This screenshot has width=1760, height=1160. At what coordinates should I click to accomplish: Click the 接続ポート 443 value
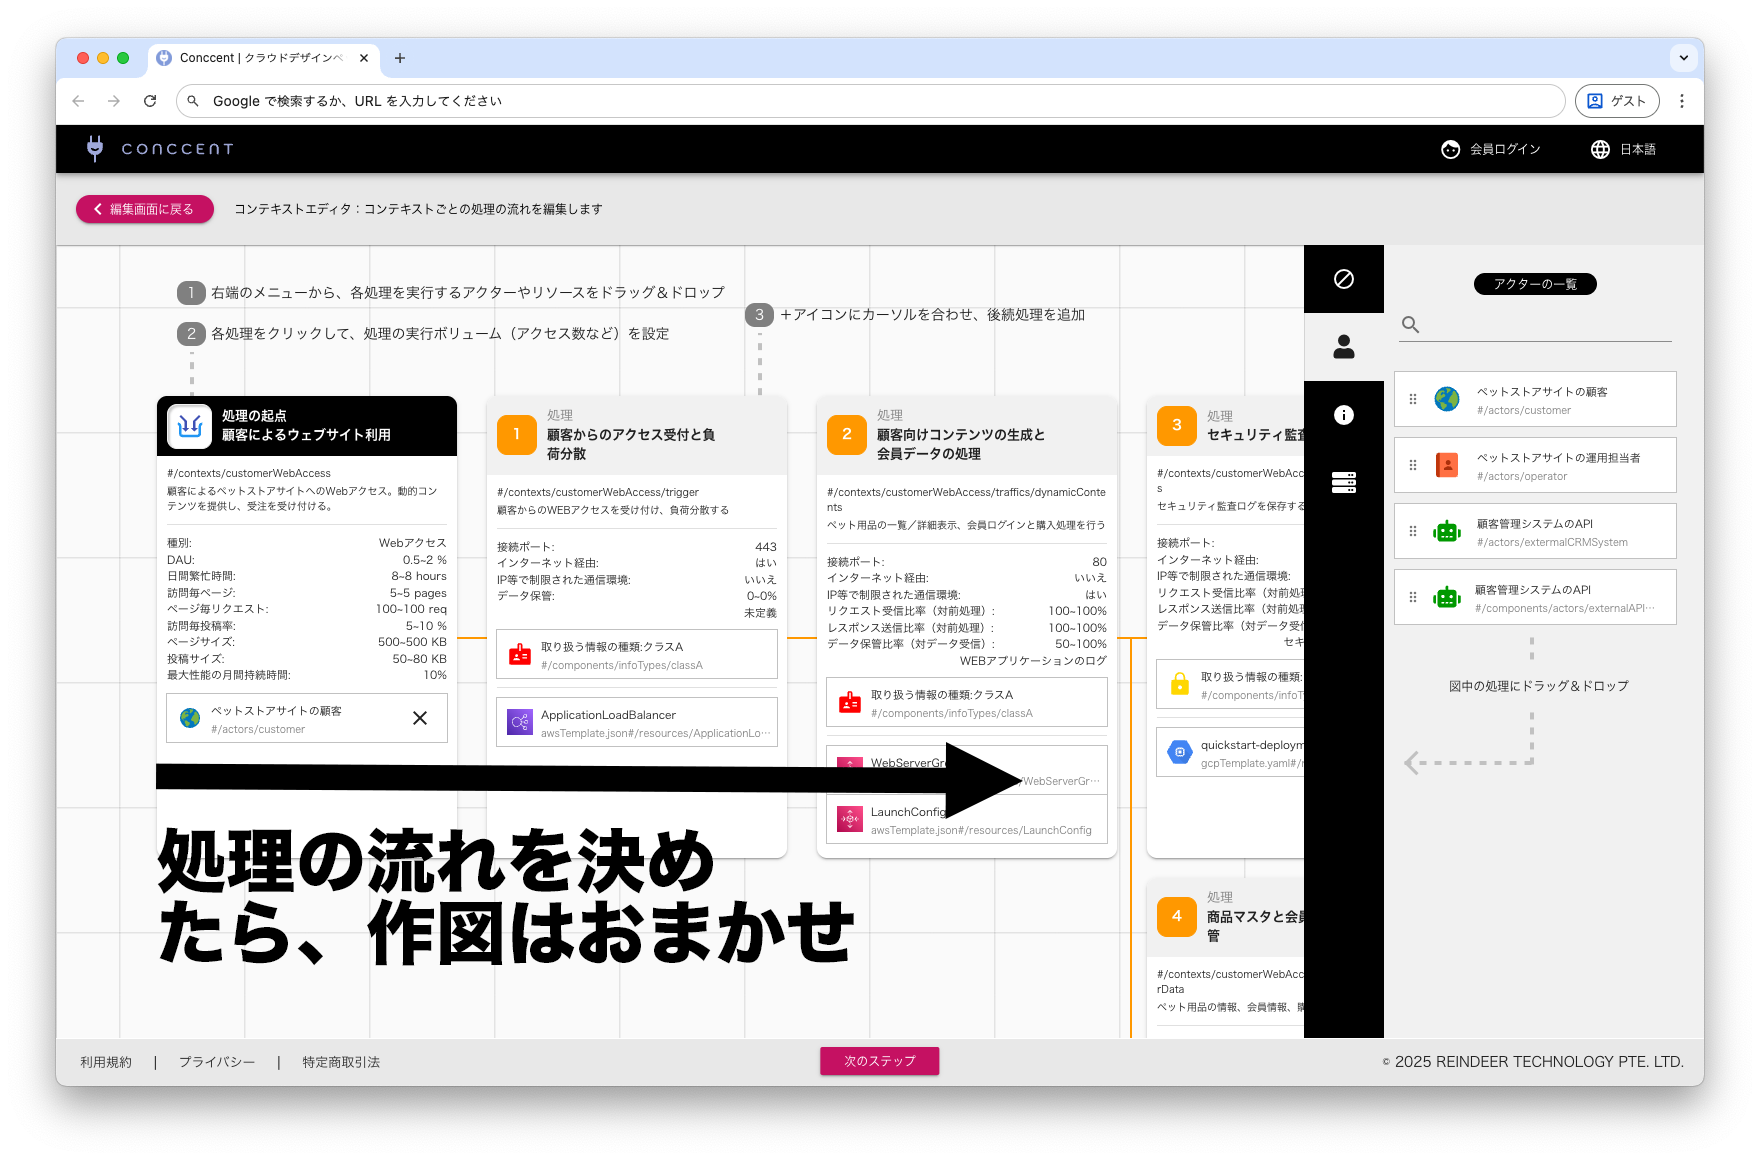click(766, 547)
